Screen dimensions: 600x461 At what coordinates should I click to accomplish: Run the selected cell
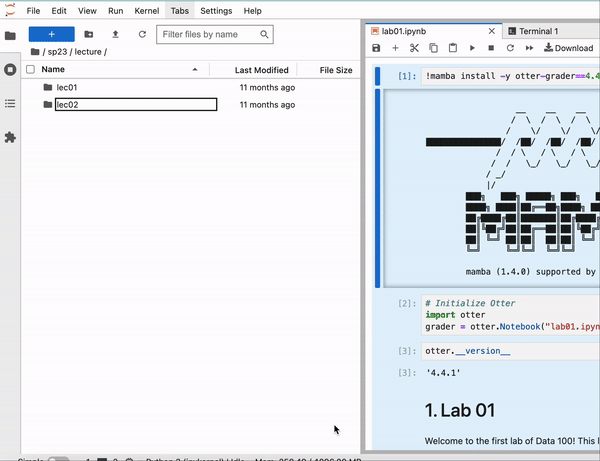click(472, 48)
